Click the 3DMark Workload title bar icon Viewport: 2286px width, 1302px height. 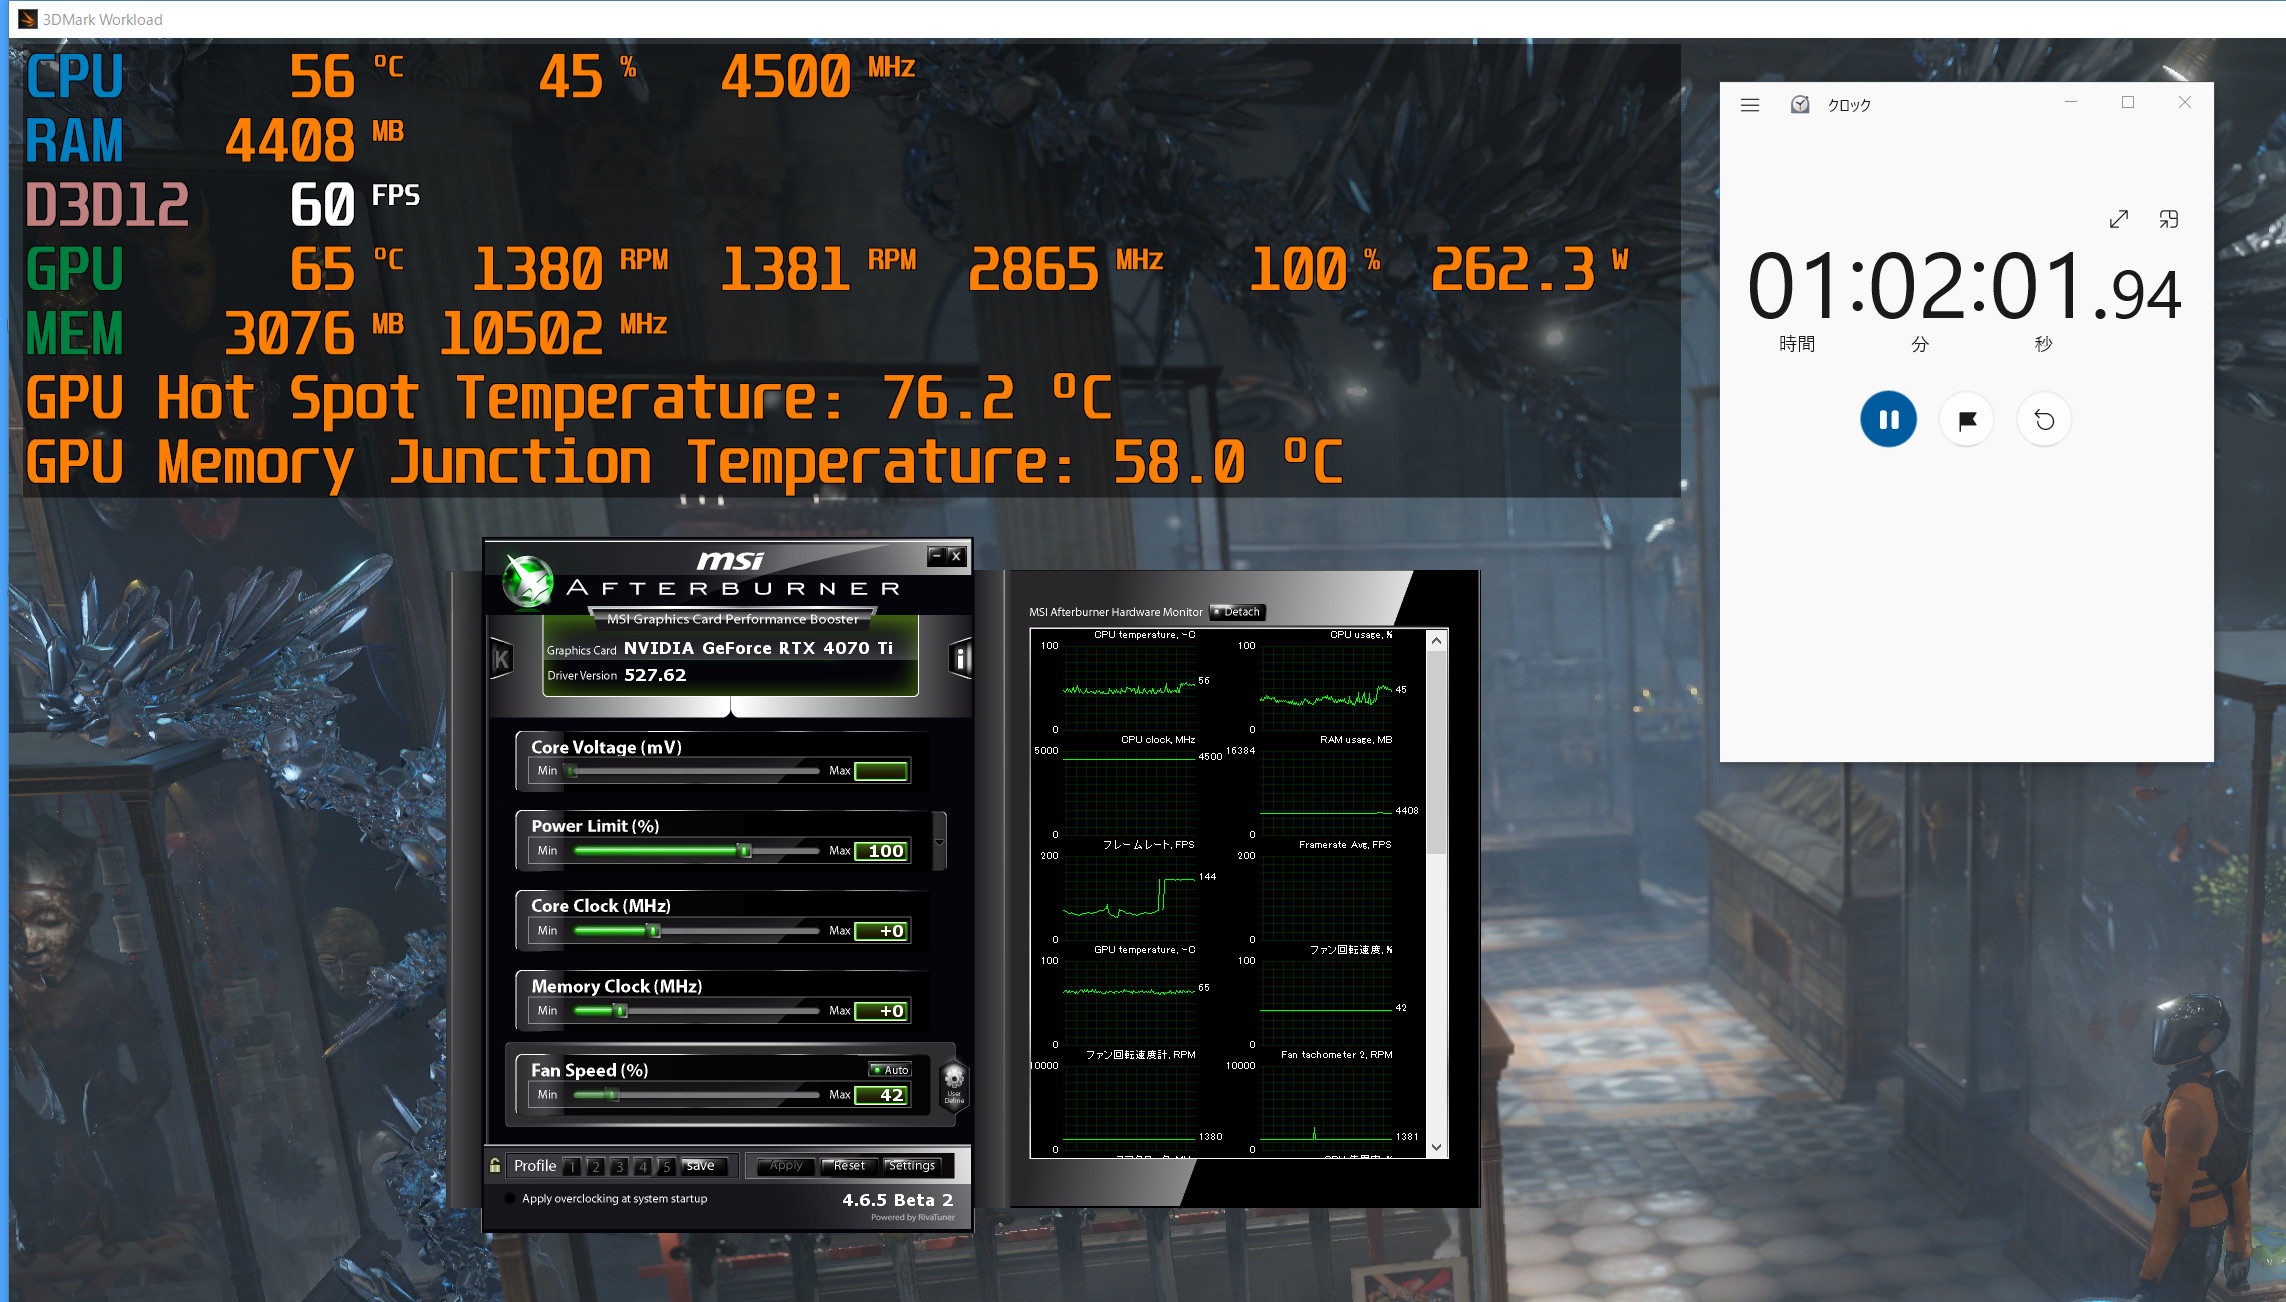click(x=27, y=19)
